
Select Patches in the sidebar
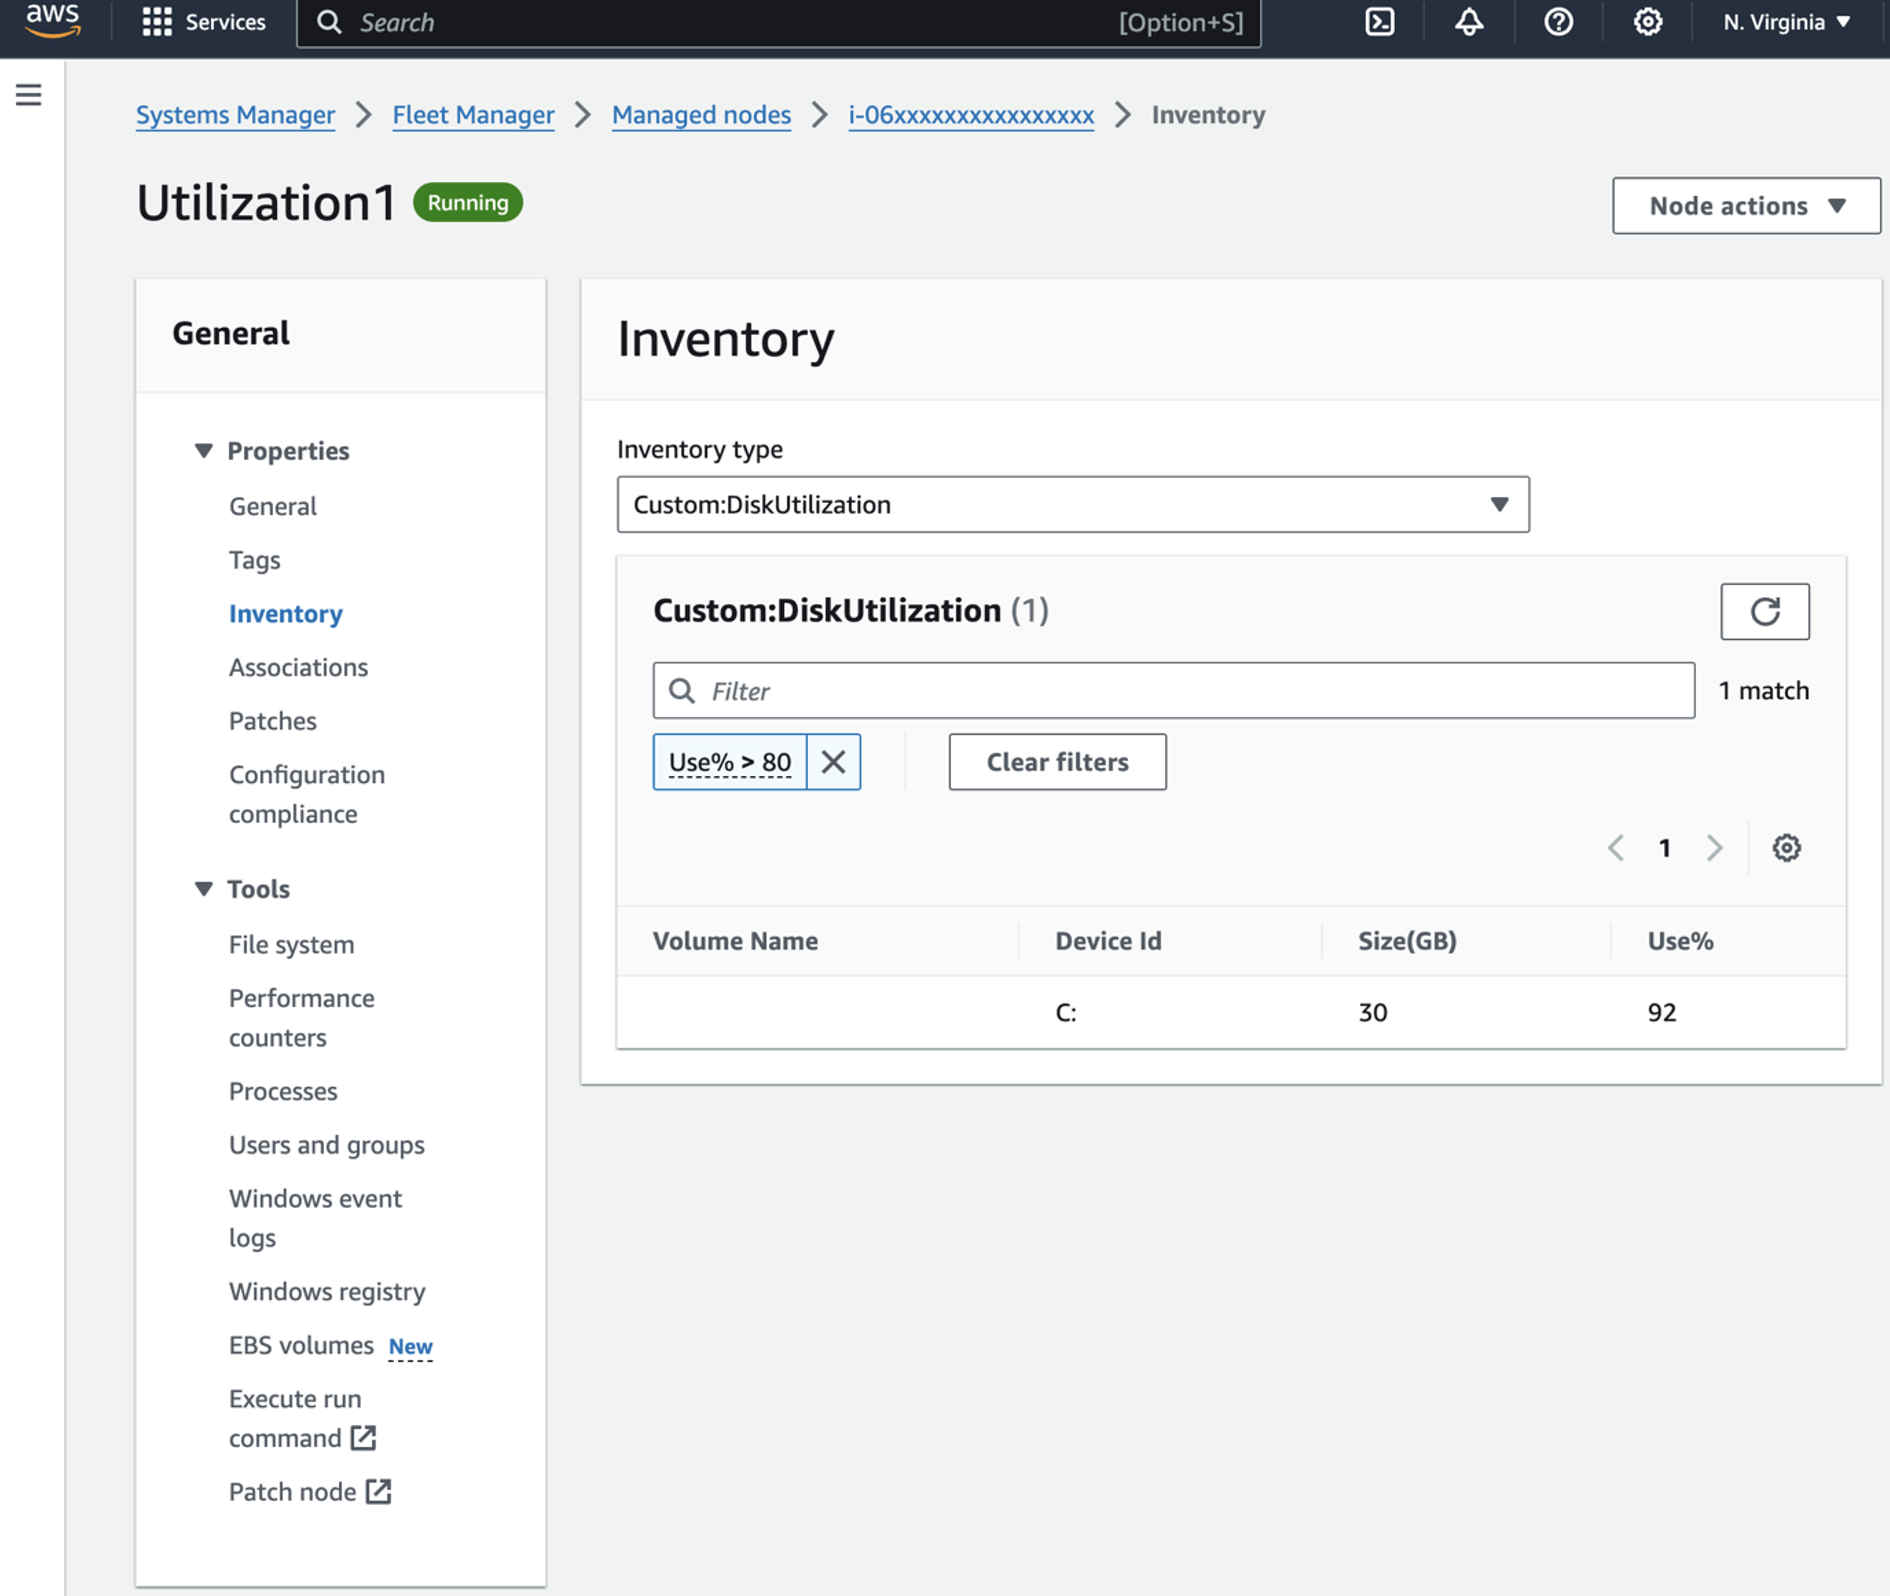pos(272,720)
